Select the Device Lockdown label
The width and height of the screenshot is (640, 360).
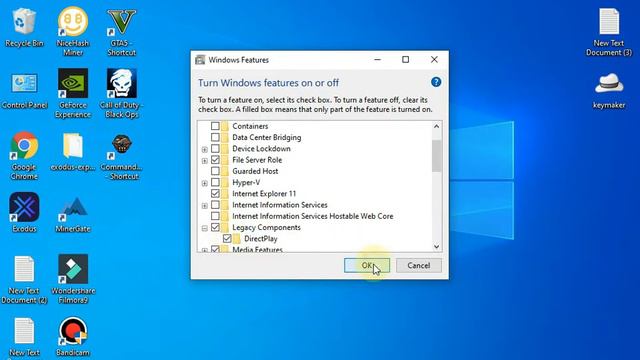(x=261, y=149)
